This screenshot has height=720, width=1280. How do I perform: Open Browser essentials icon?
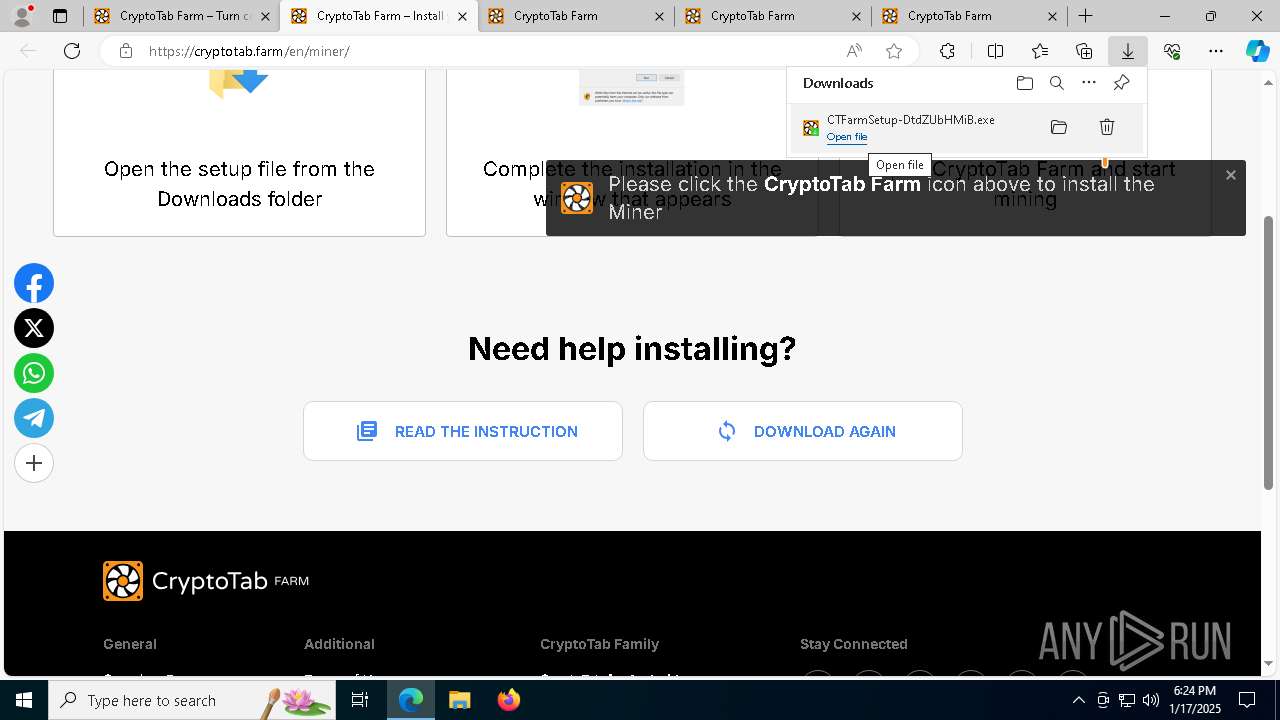(x=1172, y=51)
